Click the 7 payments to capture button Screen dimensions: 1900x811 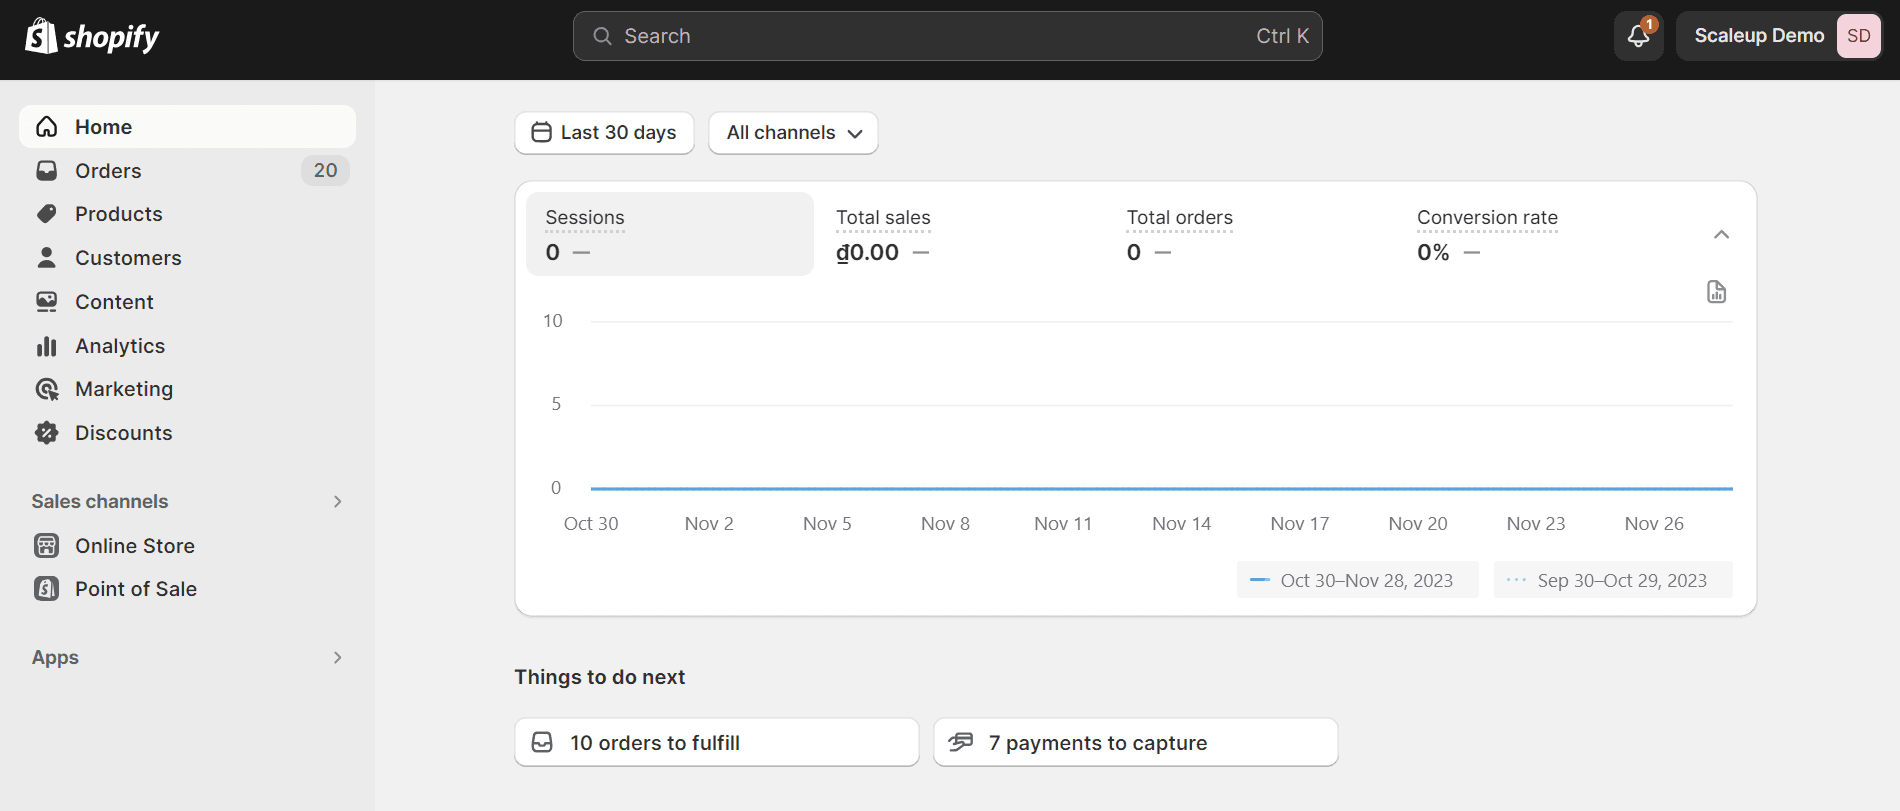point(1135,742)
